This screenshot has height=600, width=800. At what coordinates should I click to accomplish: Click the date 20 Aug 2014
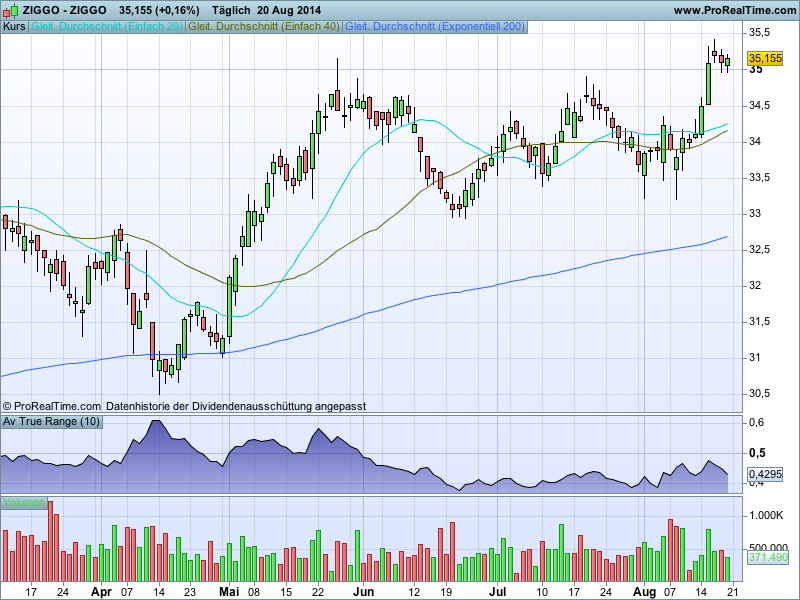click(x=289, y=10)
